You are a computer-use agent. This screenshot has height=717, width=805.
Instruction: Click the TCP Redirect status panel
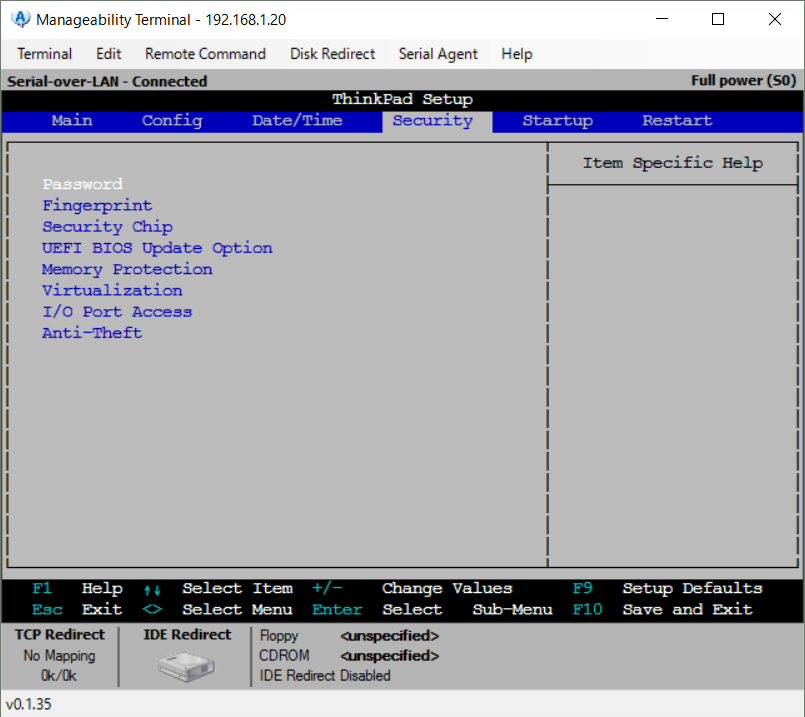pos(60,655)
